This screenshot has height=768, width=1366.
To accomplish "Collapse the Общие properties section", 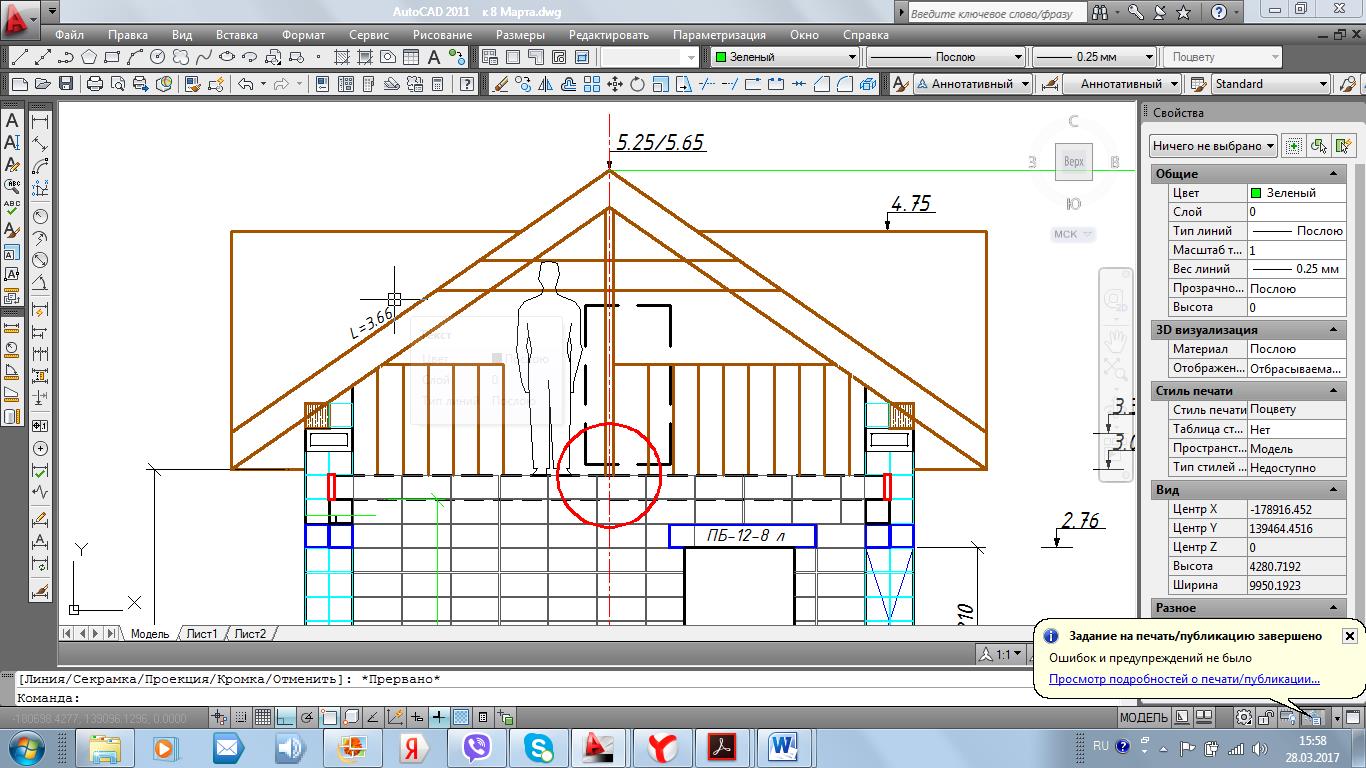I will tap(1335, 174).
